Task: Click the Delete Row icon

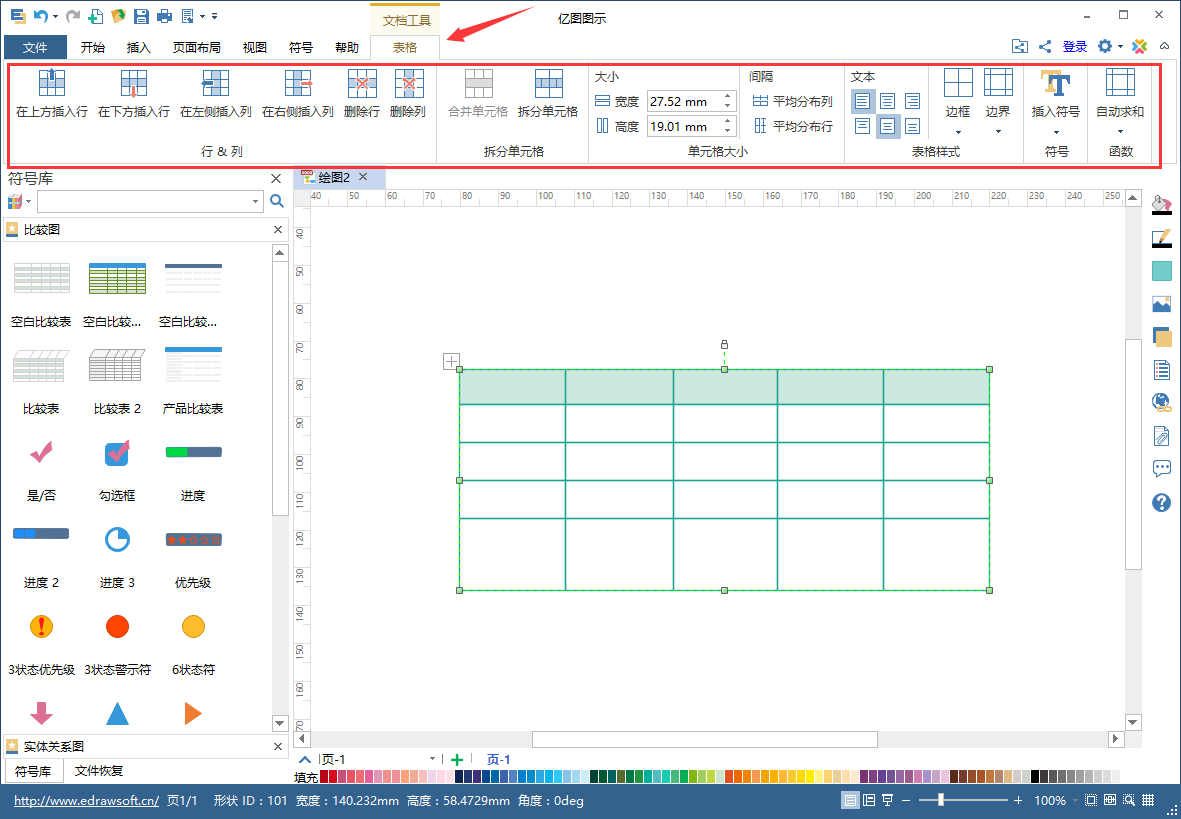Action: coord(362,83)
